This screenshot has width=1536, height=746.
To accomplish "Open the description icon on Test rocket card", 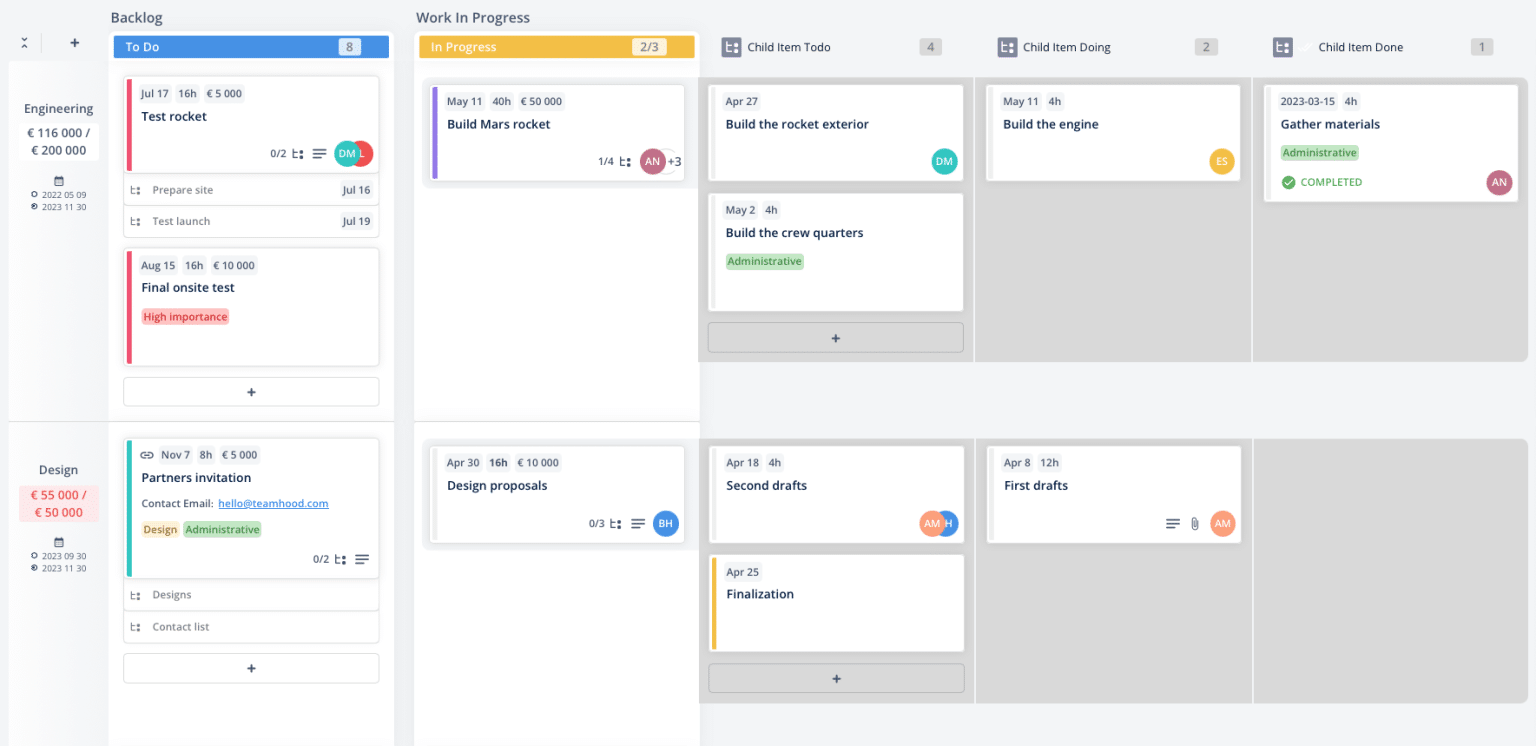I will 319,153.
